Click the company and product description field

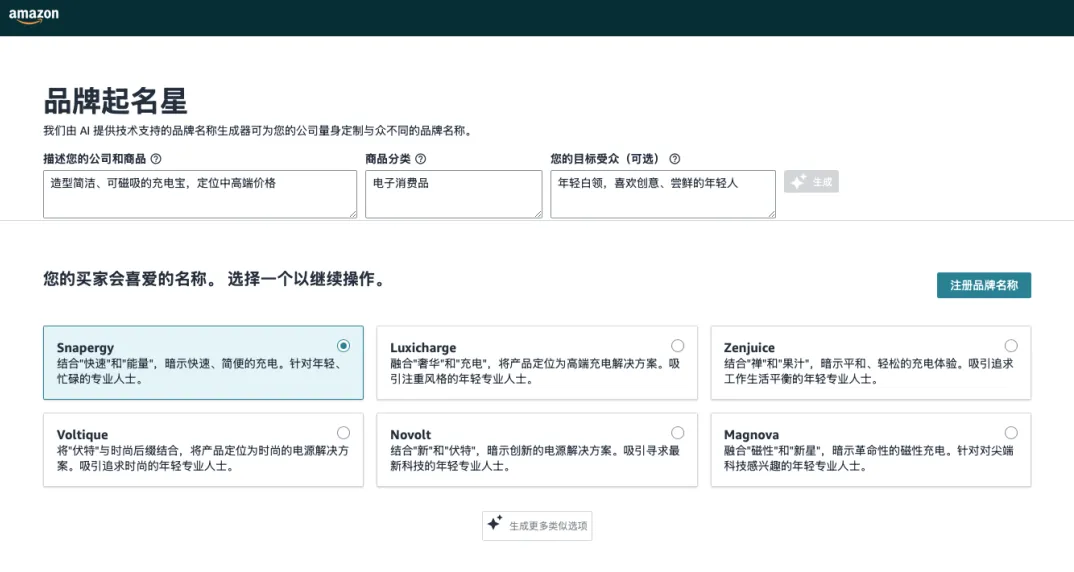pyautogui.click(x=199, y=193)
